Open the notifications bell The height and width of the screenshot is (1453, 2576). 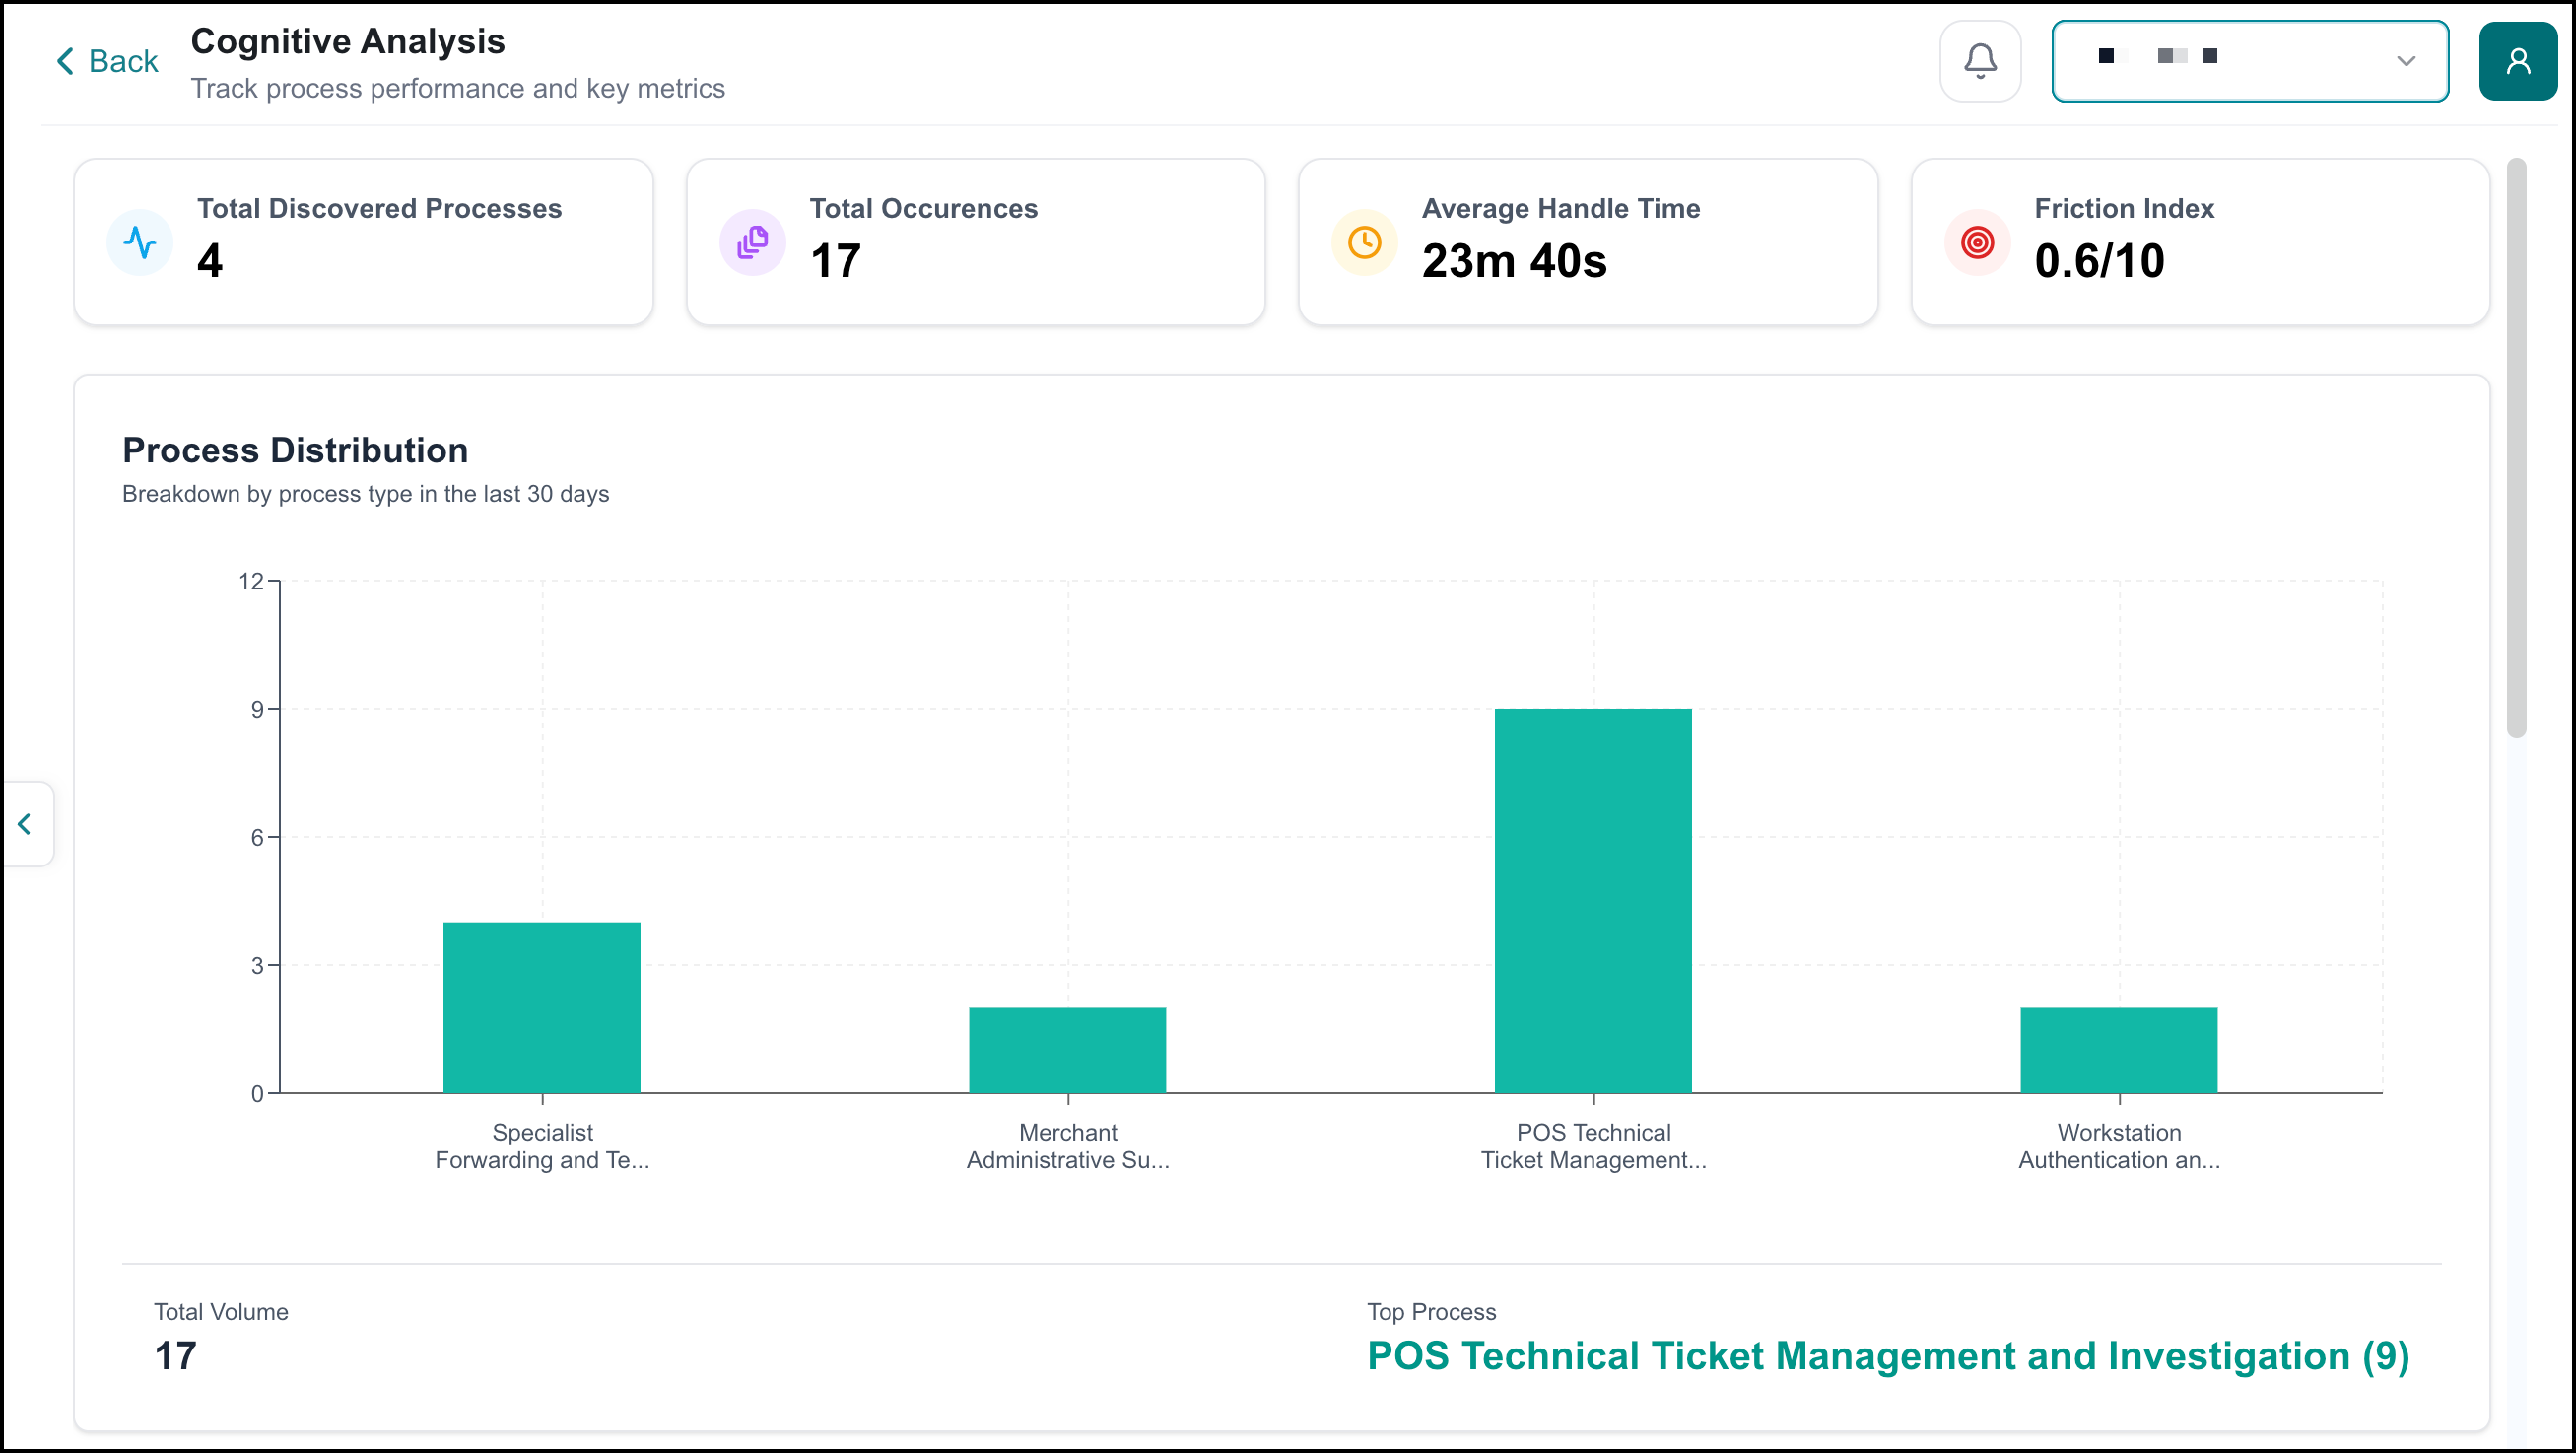click(x=1980, y=61)
